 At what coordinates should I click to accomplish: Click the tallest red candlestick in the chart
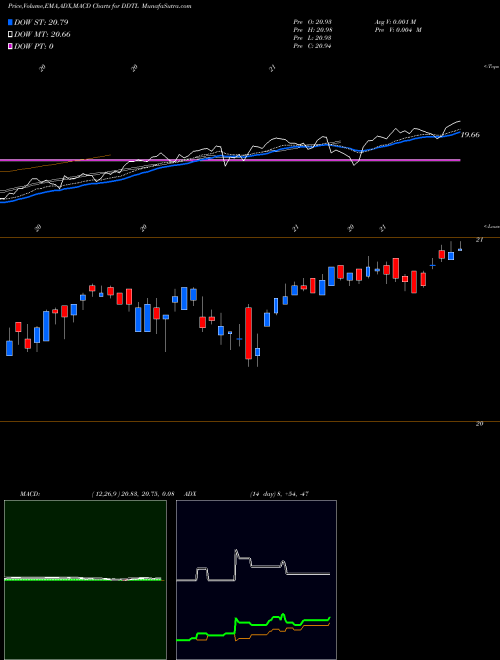point(249,333)
